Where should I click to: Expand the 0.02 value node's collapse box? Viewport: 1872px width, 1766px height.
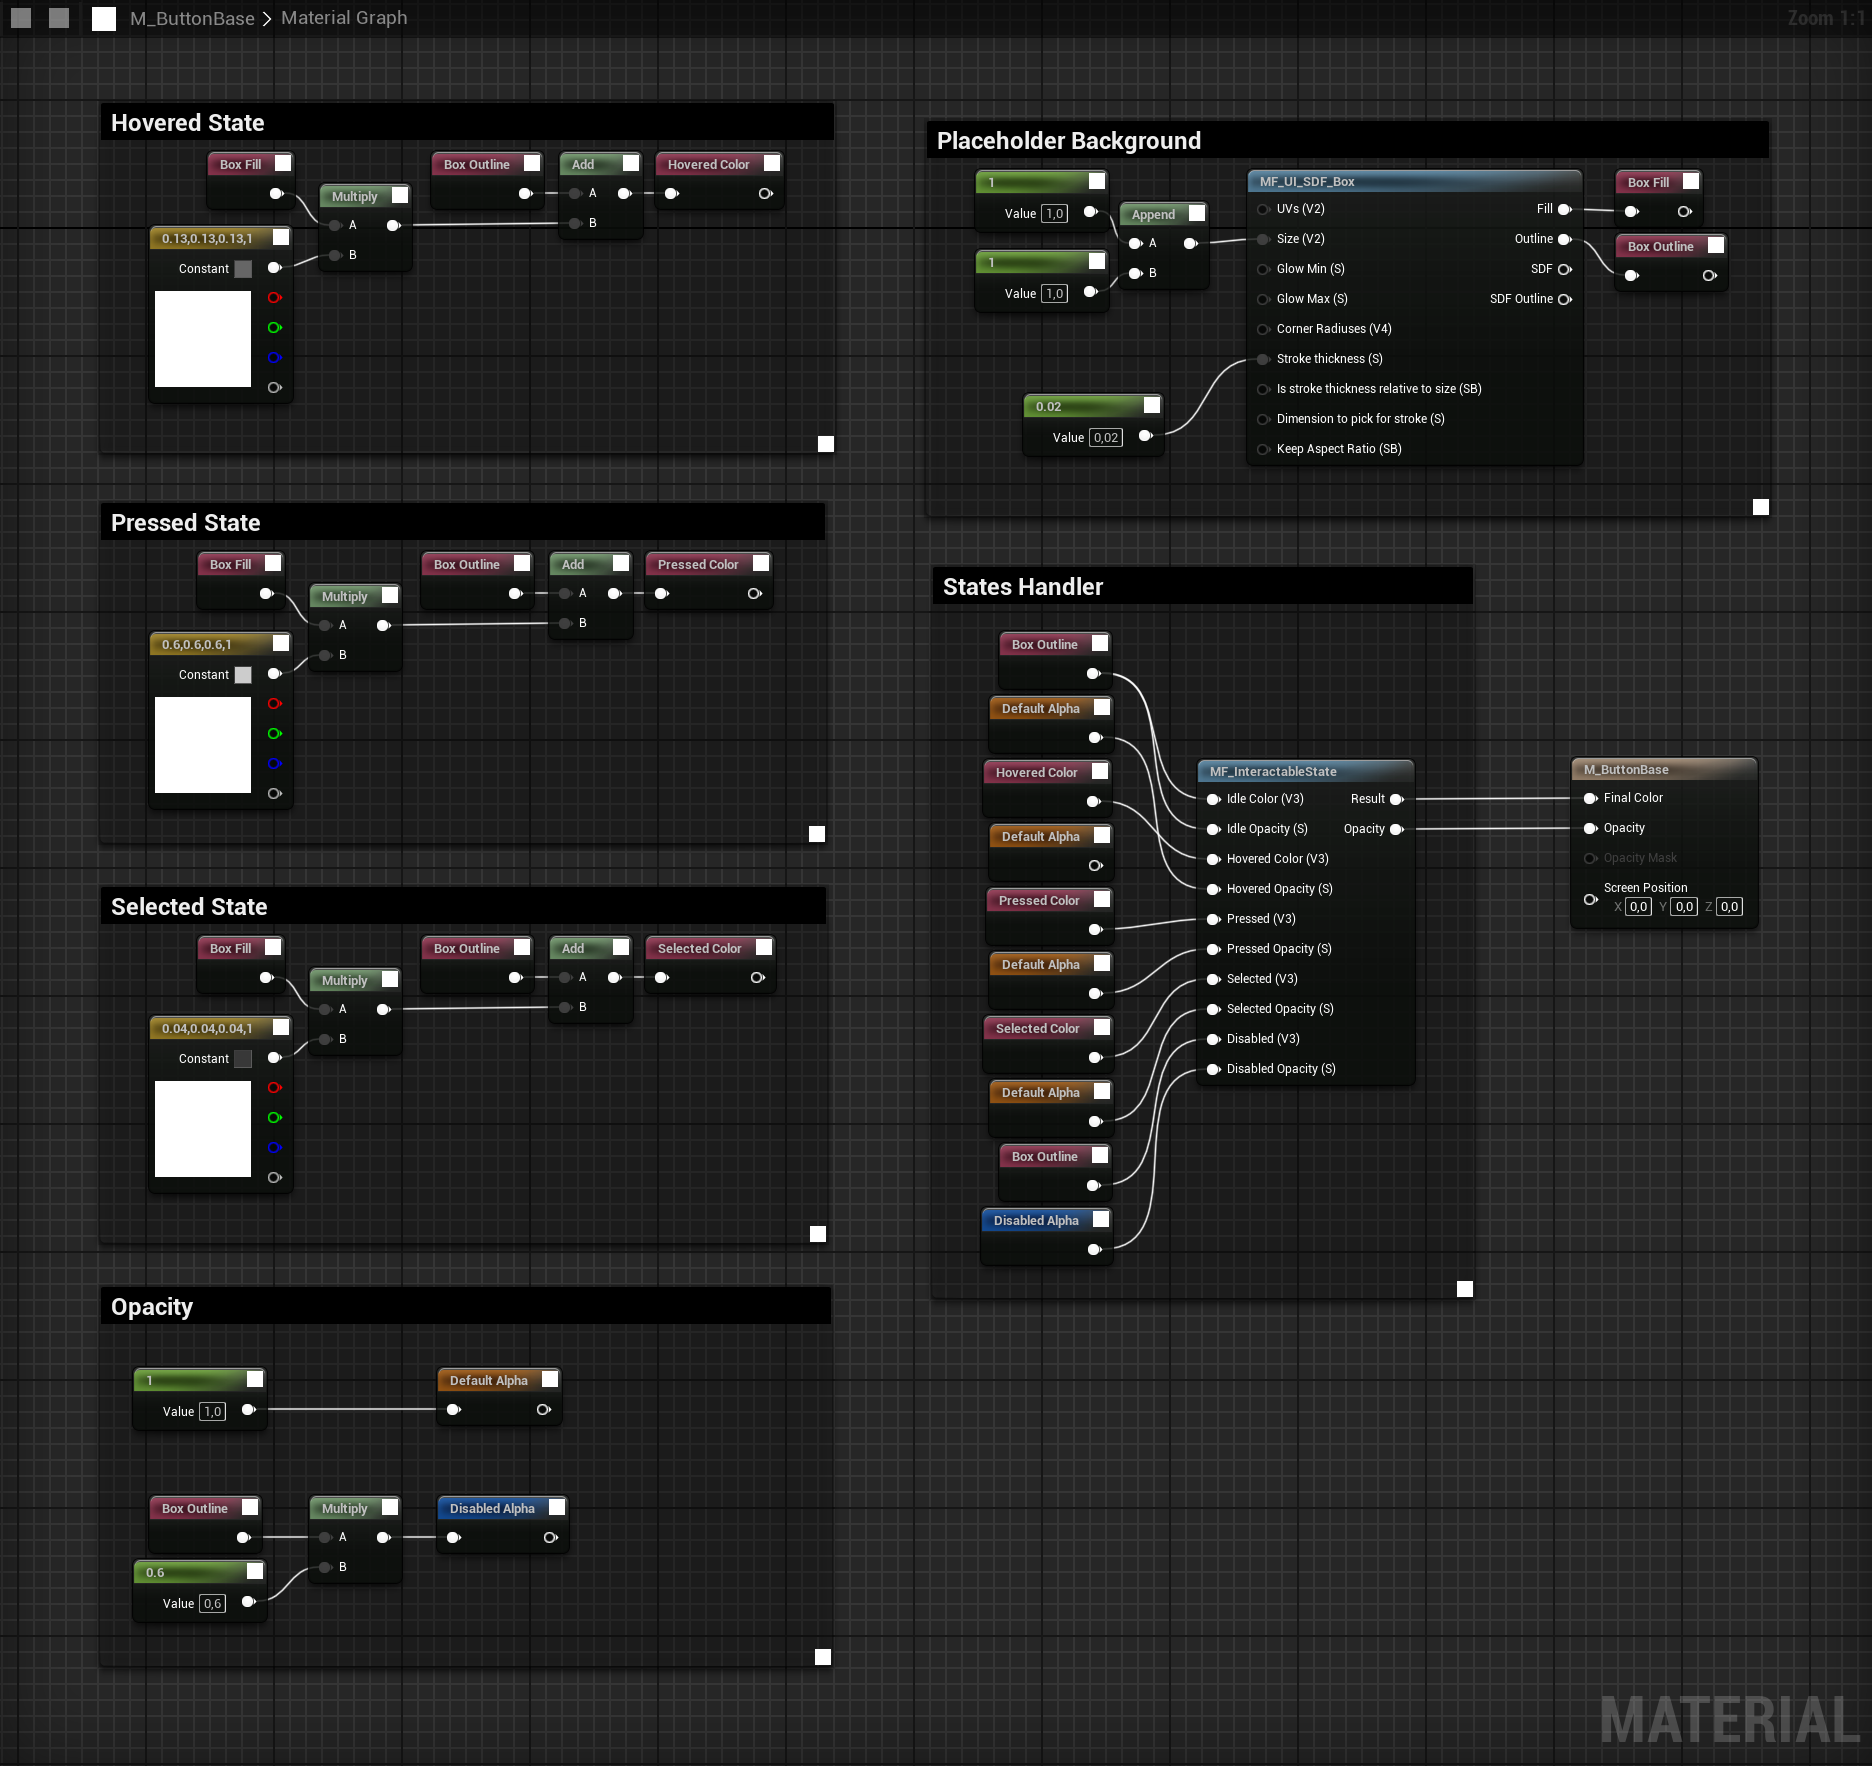tap(1152, 405)
